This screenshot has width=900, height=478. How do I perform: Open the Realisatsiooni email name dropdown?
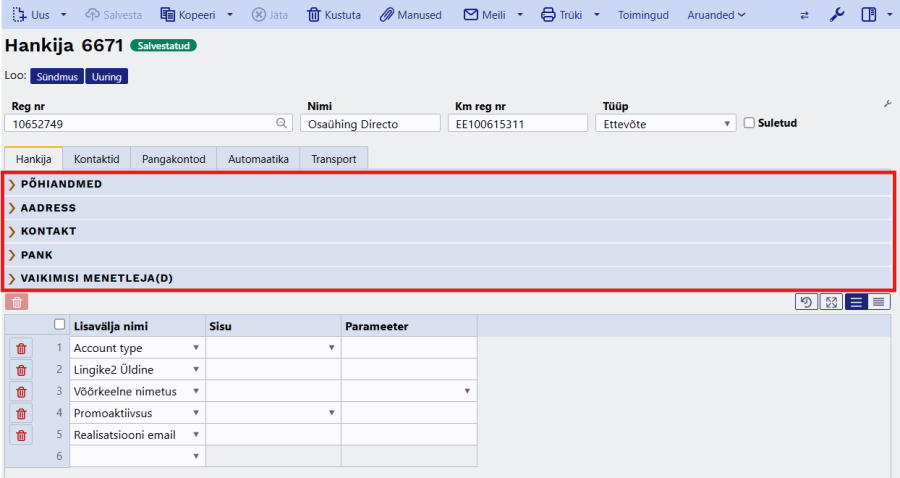[196, 434]
